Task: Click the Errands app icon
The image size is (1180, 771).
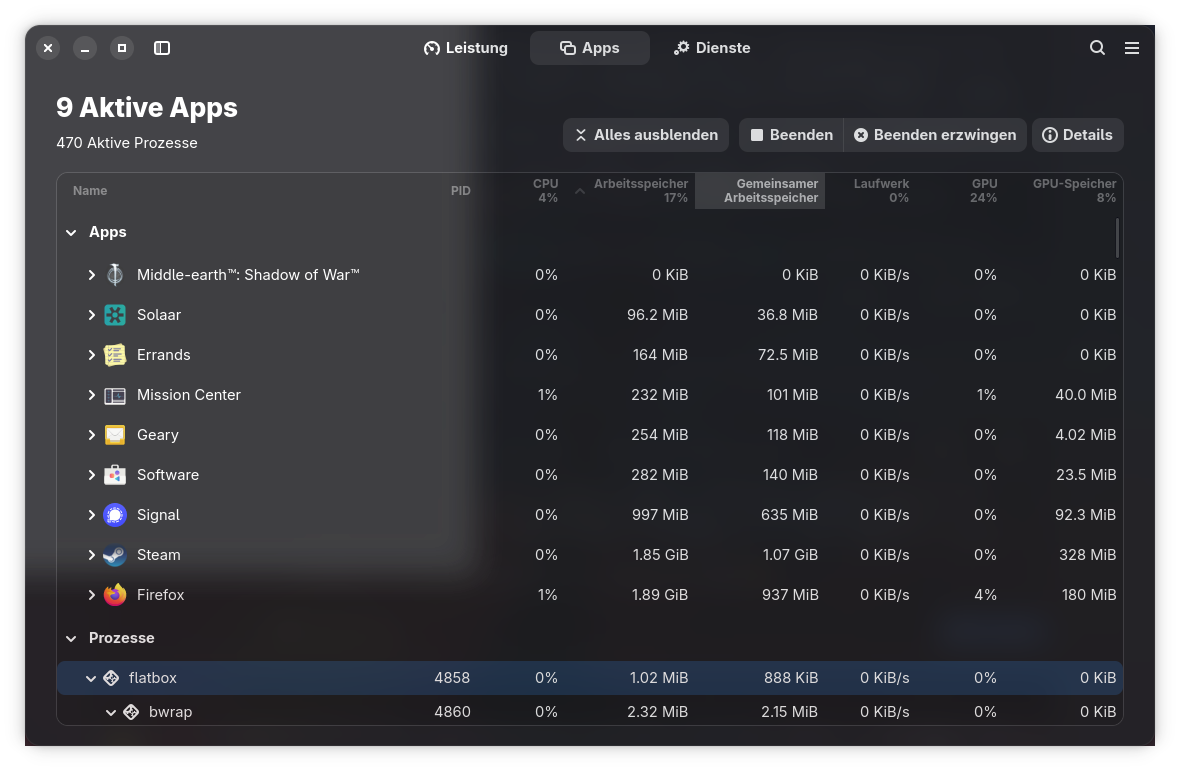Action: [114, 355]
